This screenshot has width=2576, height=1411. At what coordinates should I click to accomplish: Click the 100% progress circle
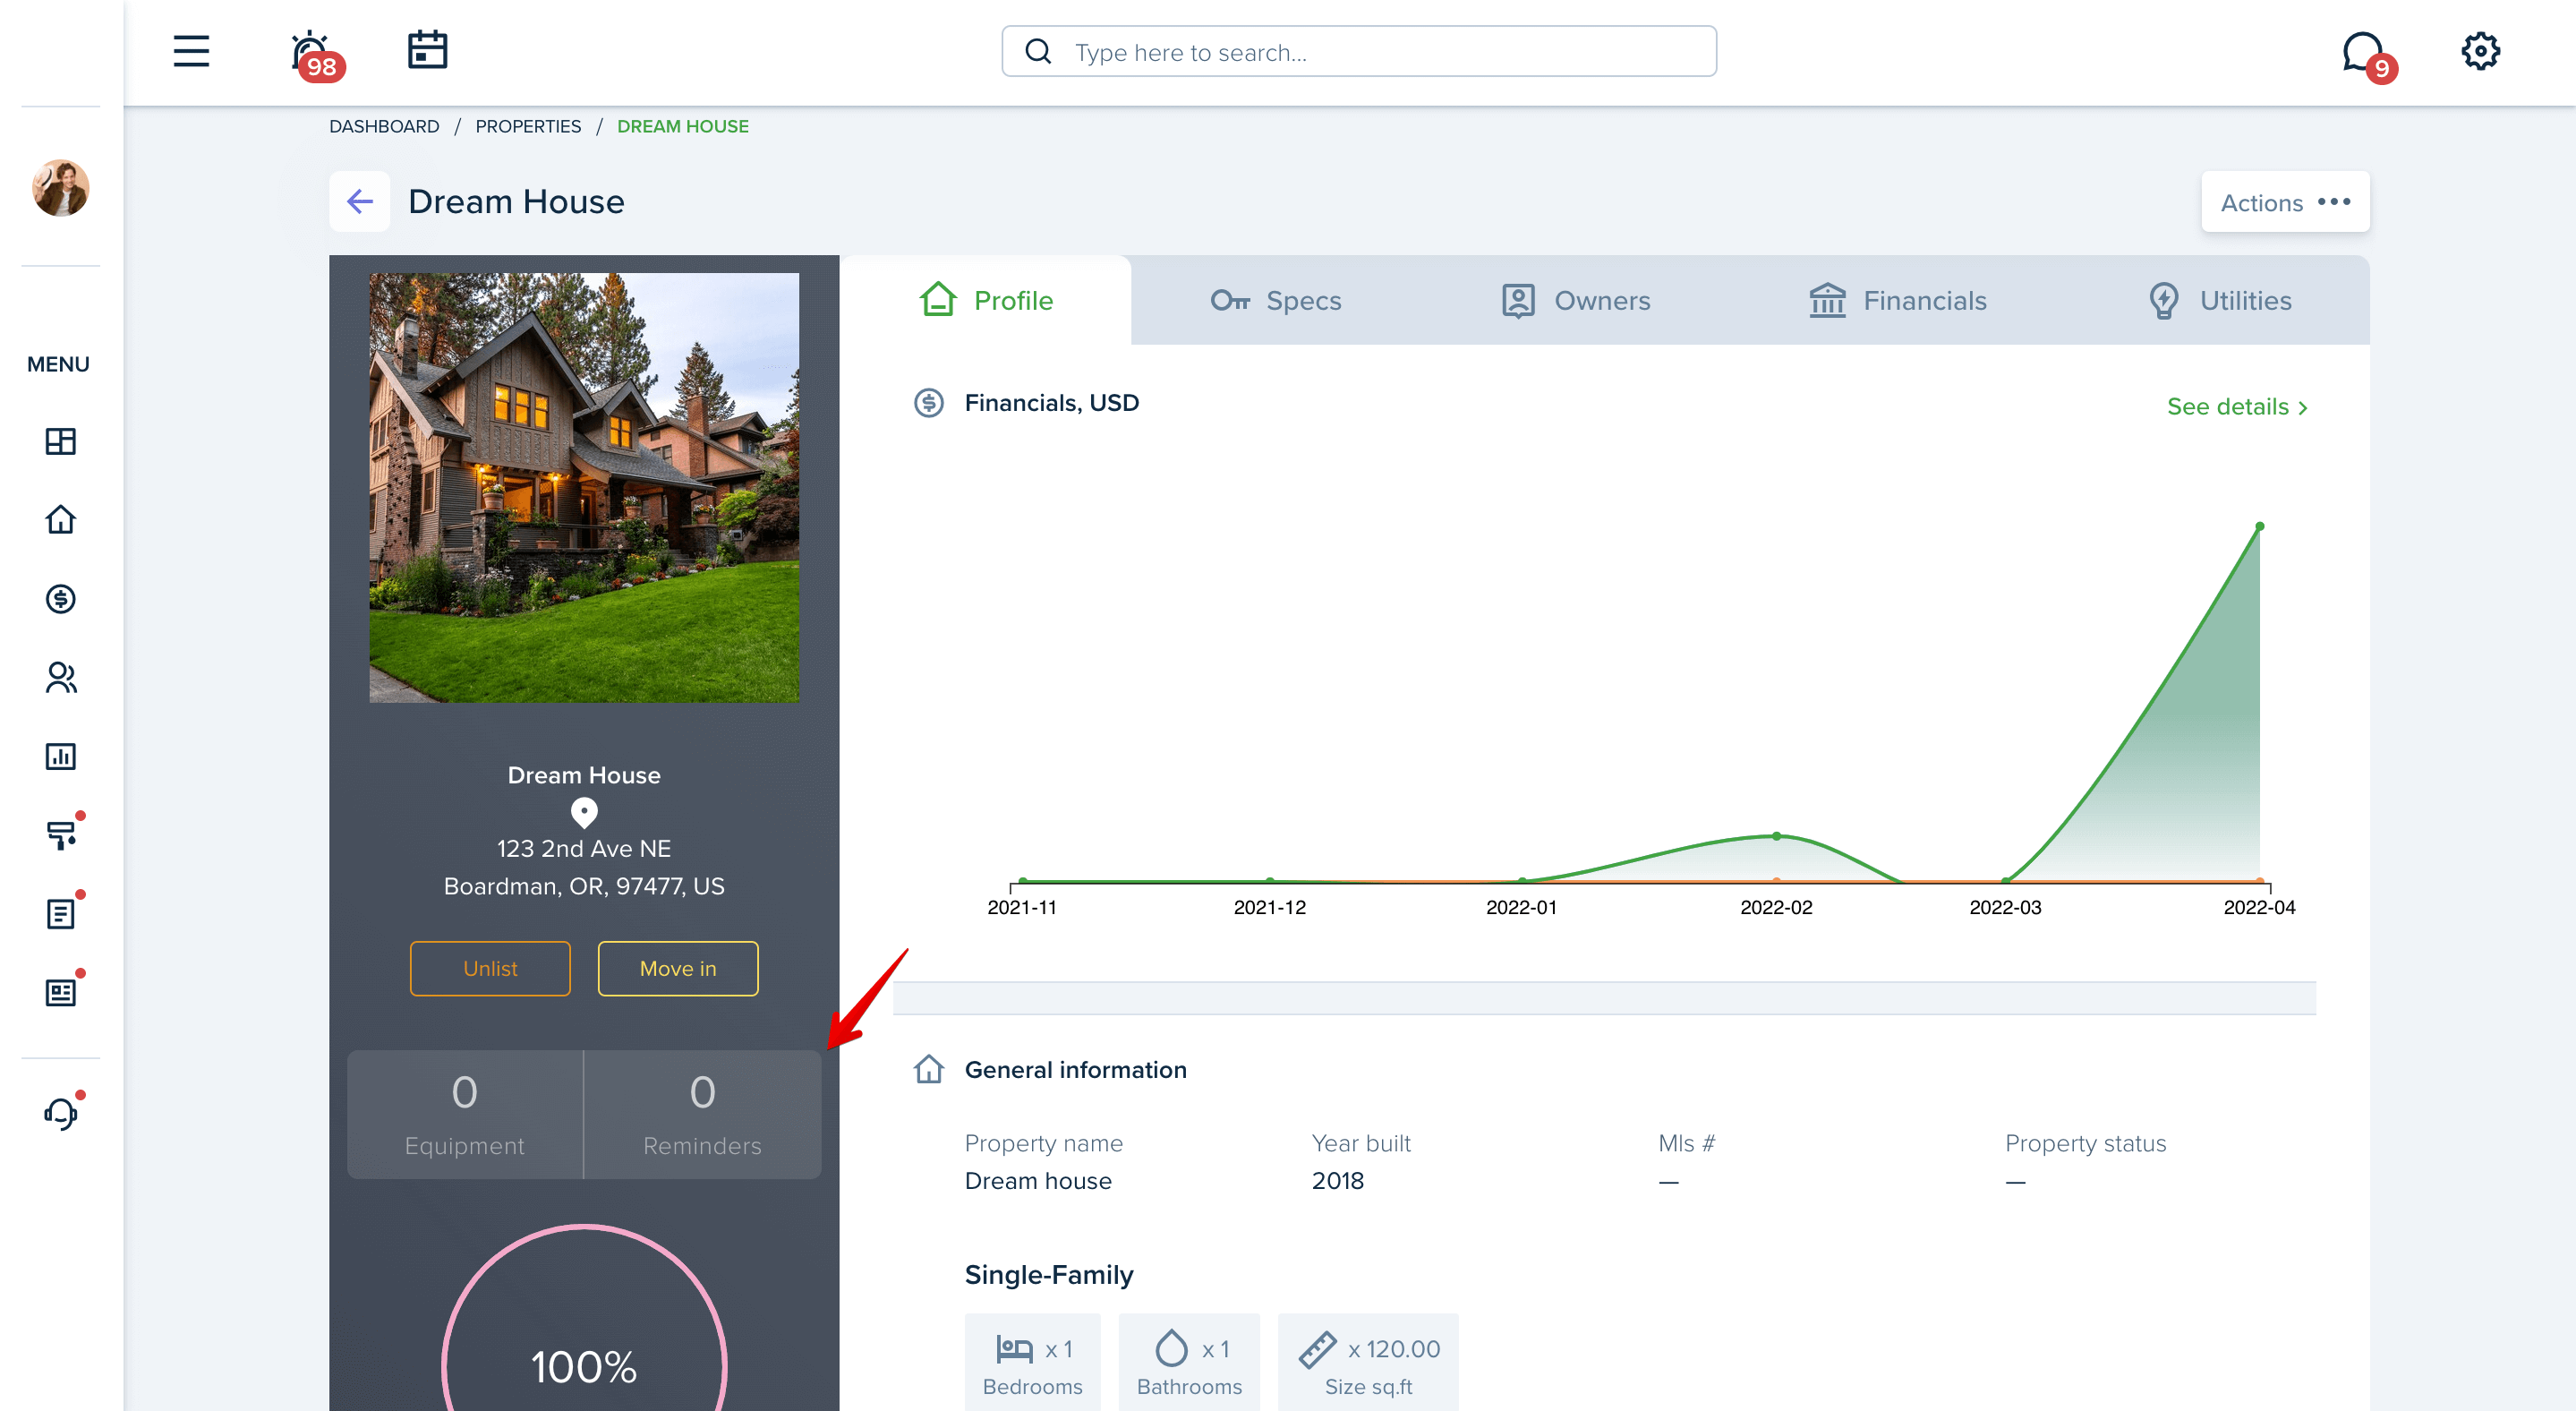click(x=584, y=1320)
